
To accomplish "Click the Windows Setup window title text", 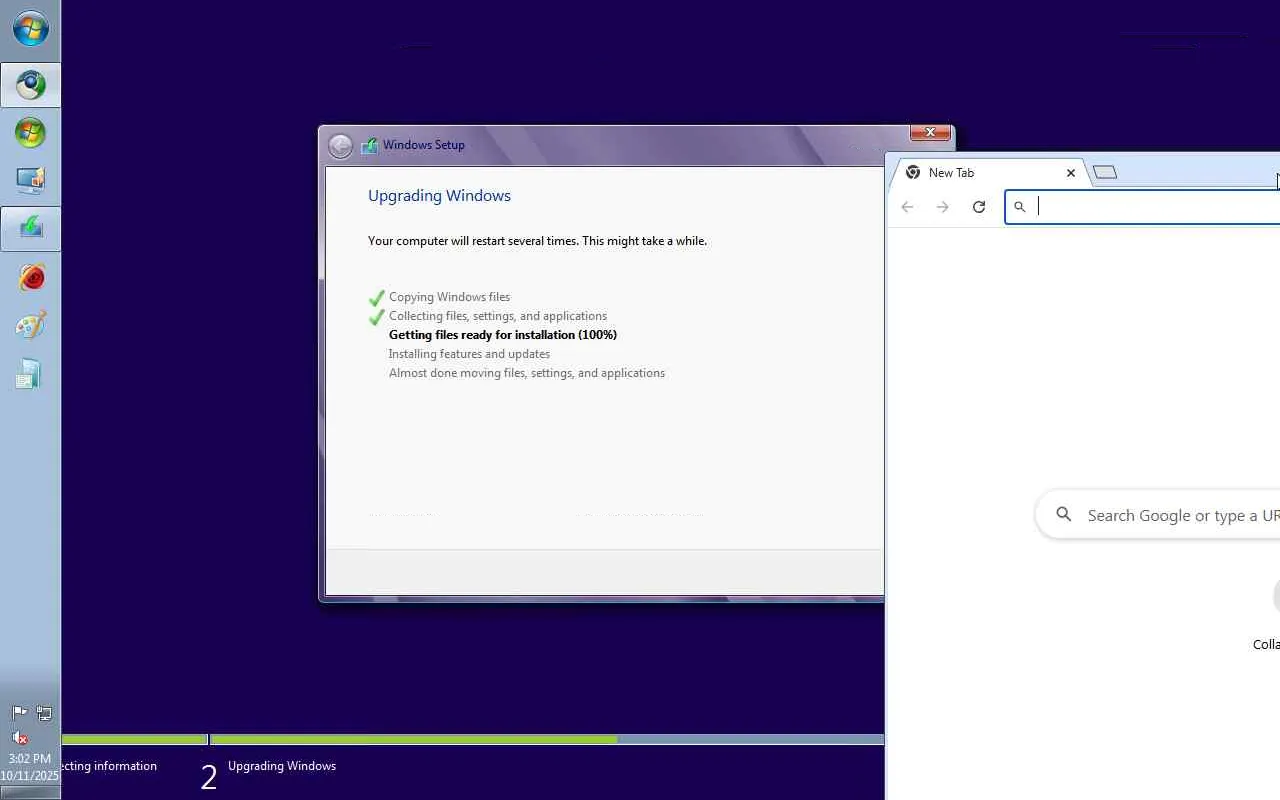I will 424,145.
